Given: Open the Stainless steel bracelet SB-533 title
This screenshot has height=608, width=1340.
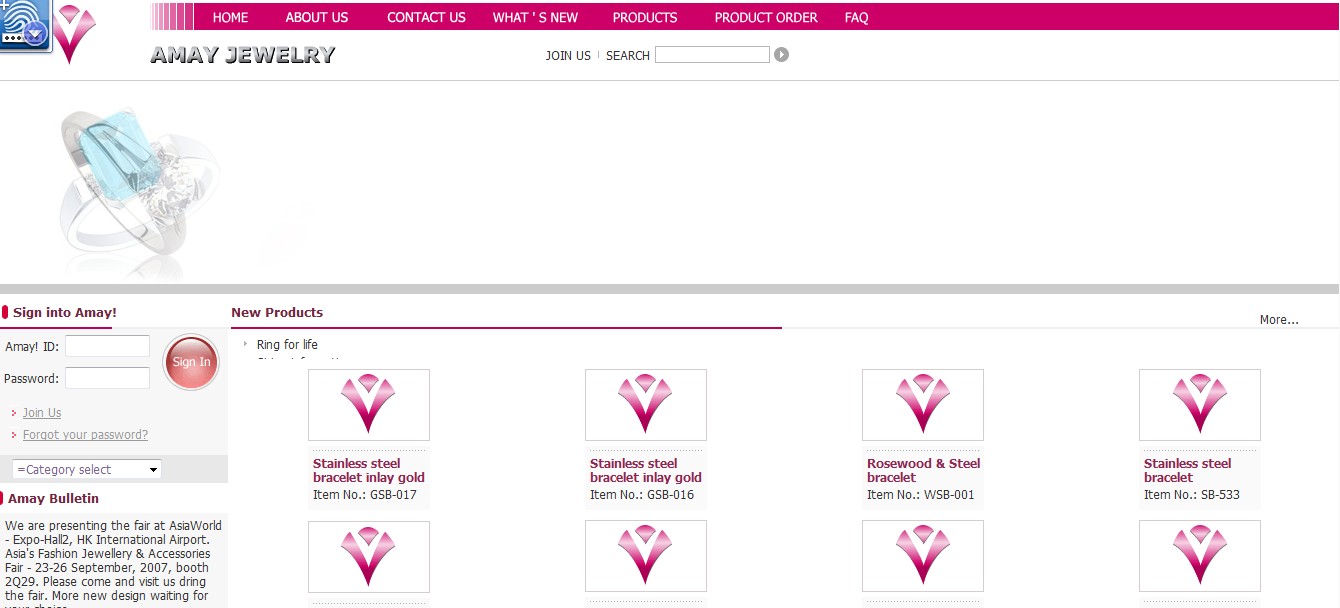Looking at the screenshot, I should [1188, 470].
